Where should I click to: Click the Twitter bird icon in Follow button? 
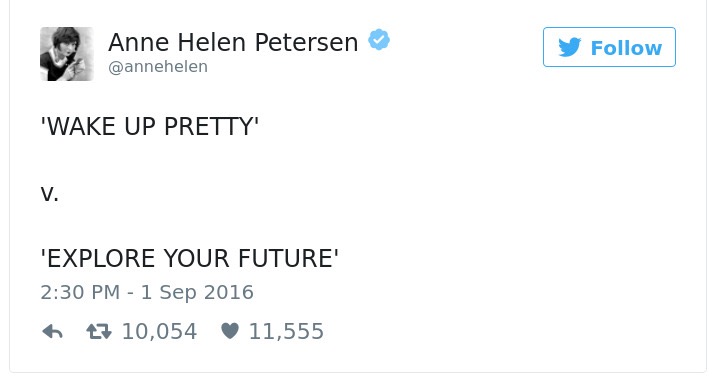coord(570,47)
